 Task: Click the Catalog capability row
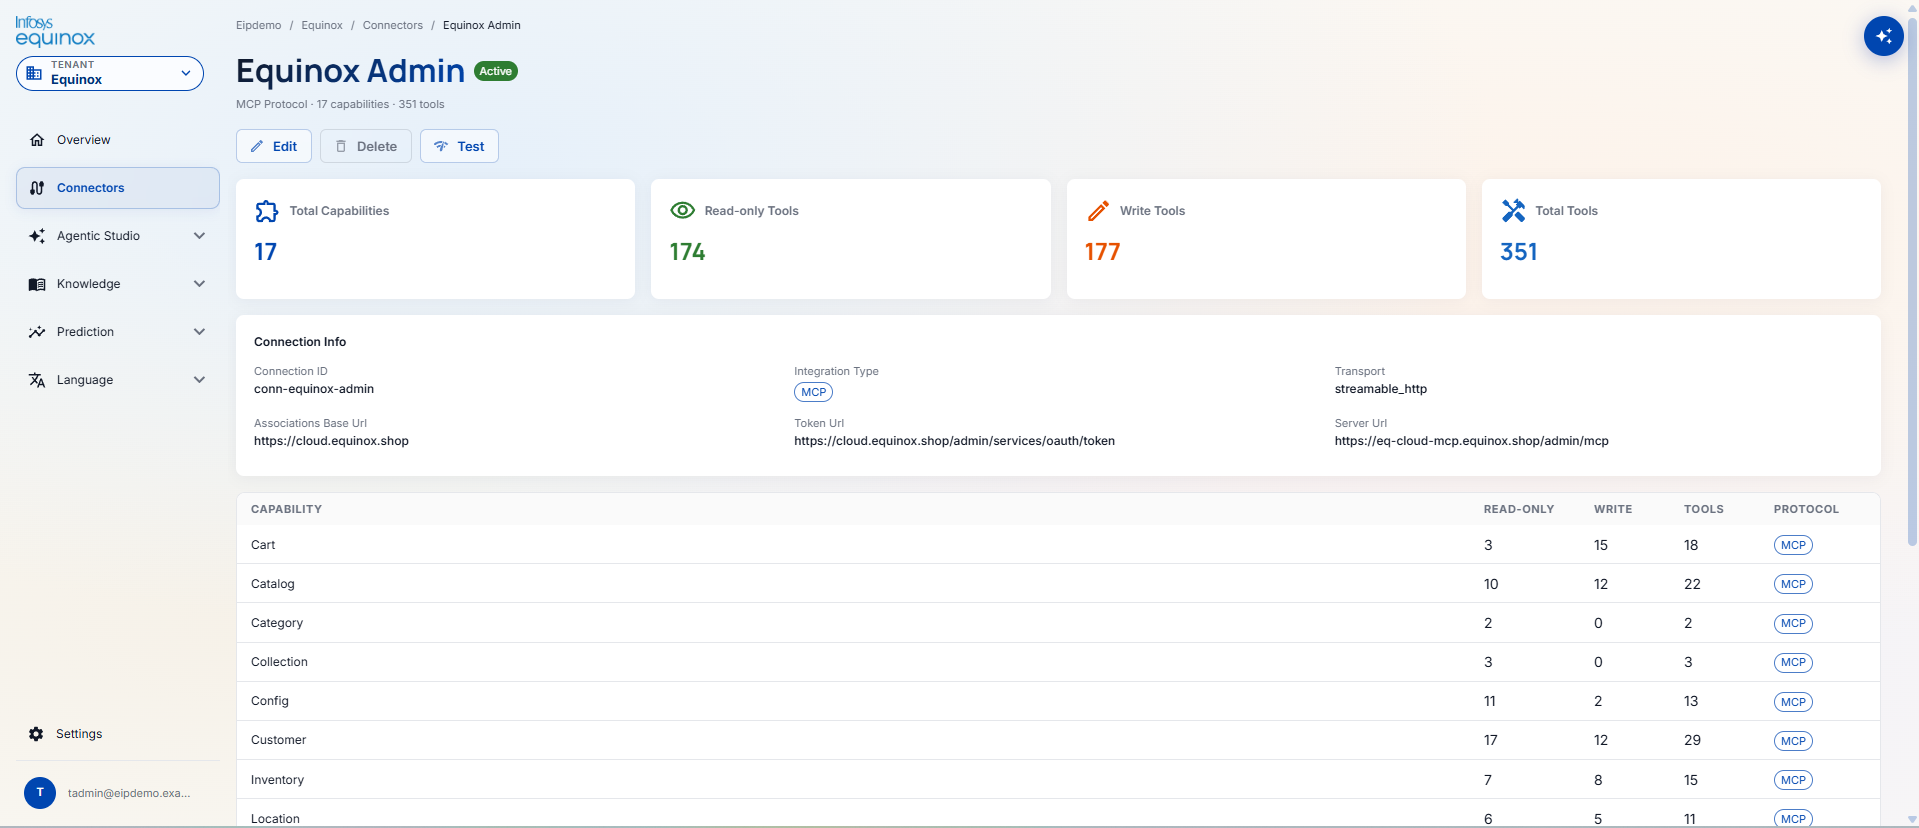[x=1058, y=584]
